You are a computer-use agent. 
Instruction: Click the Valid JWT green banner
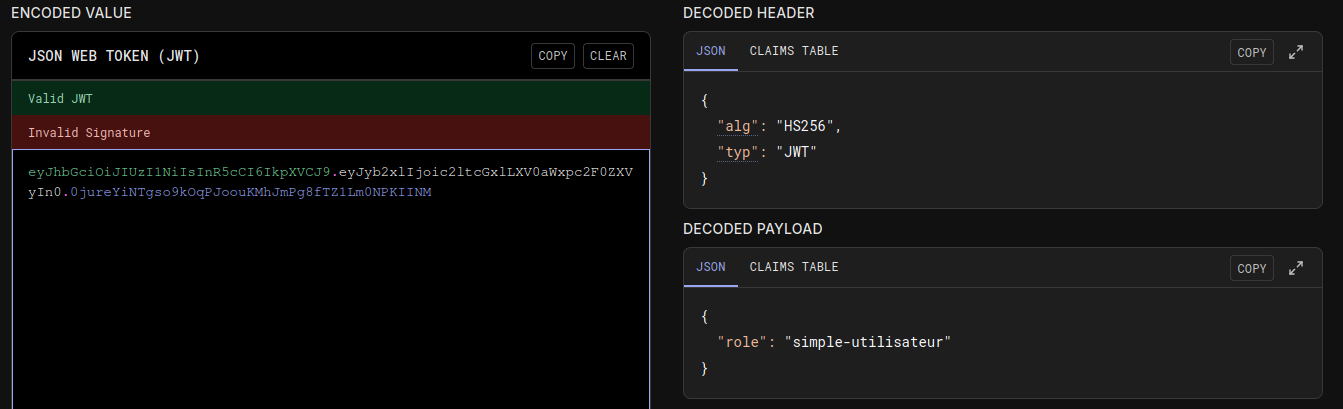330,98
